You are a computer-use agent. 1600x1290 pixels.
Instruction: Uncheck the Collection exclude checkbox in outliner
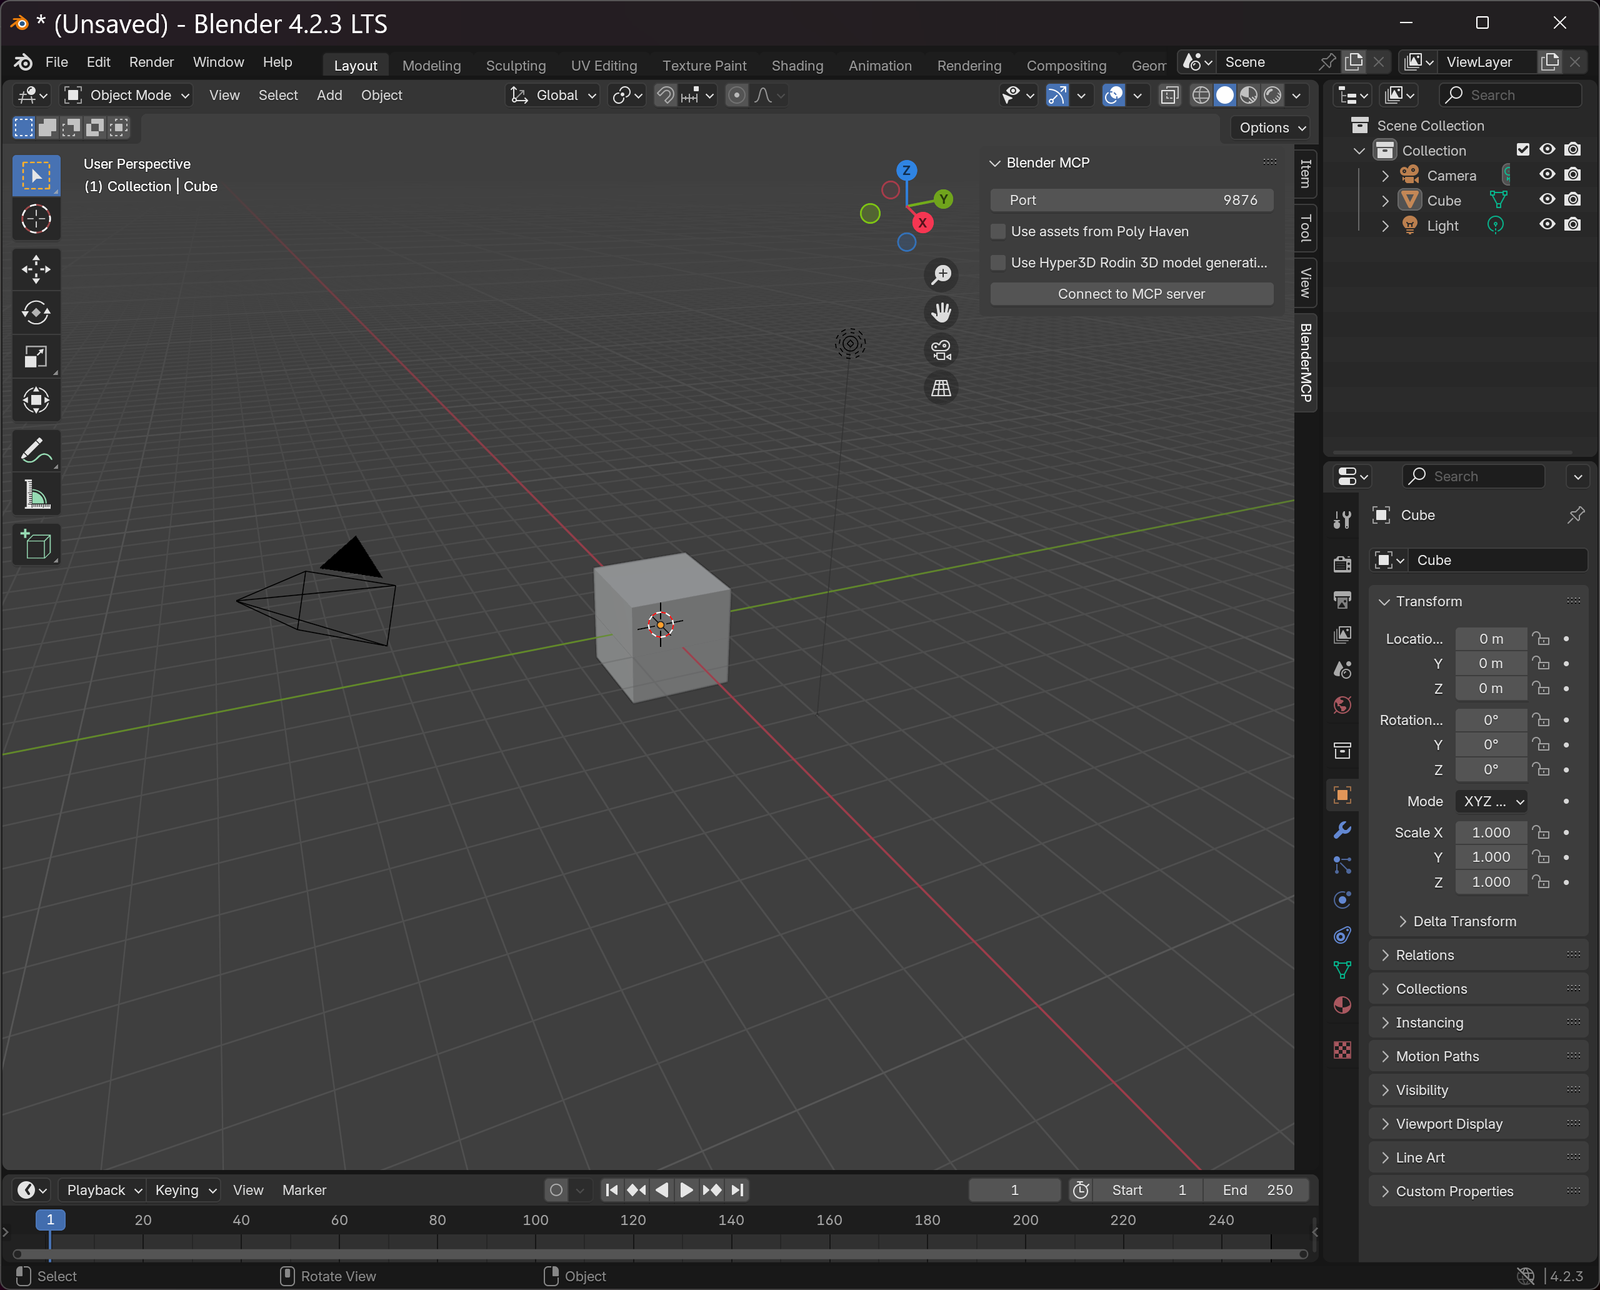[1523, 150]
